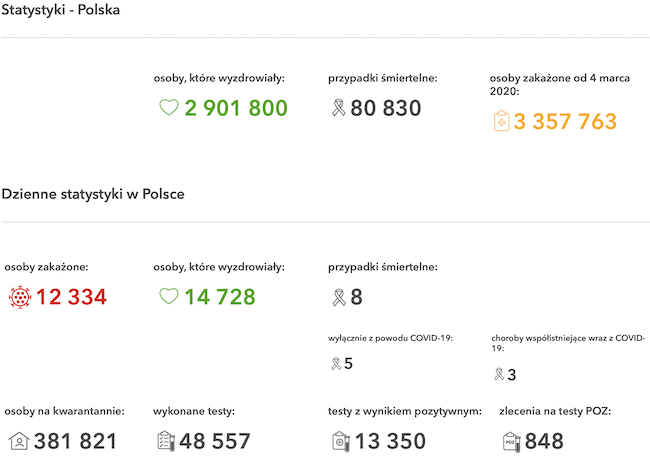Click the small ribbon icon beside number 3
The height and width of the screenshot is (463, 650).
(x=499, y=374)
